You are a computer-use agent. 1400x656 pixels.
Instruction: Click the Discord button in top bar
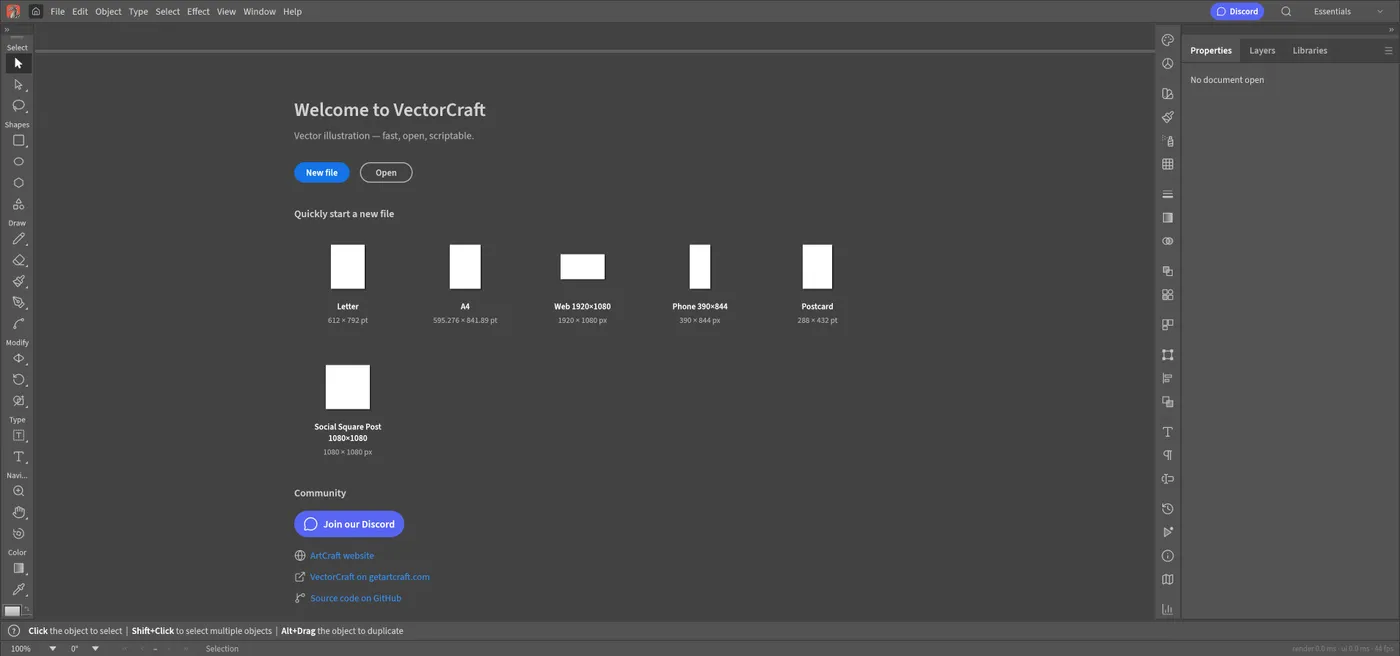pyautogui.click(x=1237, y=12)
